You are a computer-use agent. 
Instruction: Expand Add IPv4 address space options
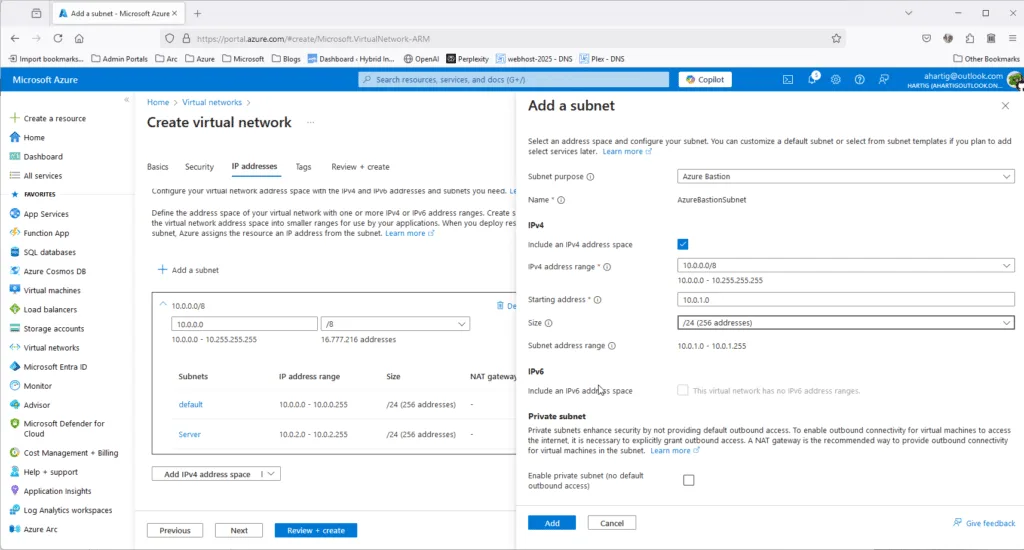tap(271, 474)
